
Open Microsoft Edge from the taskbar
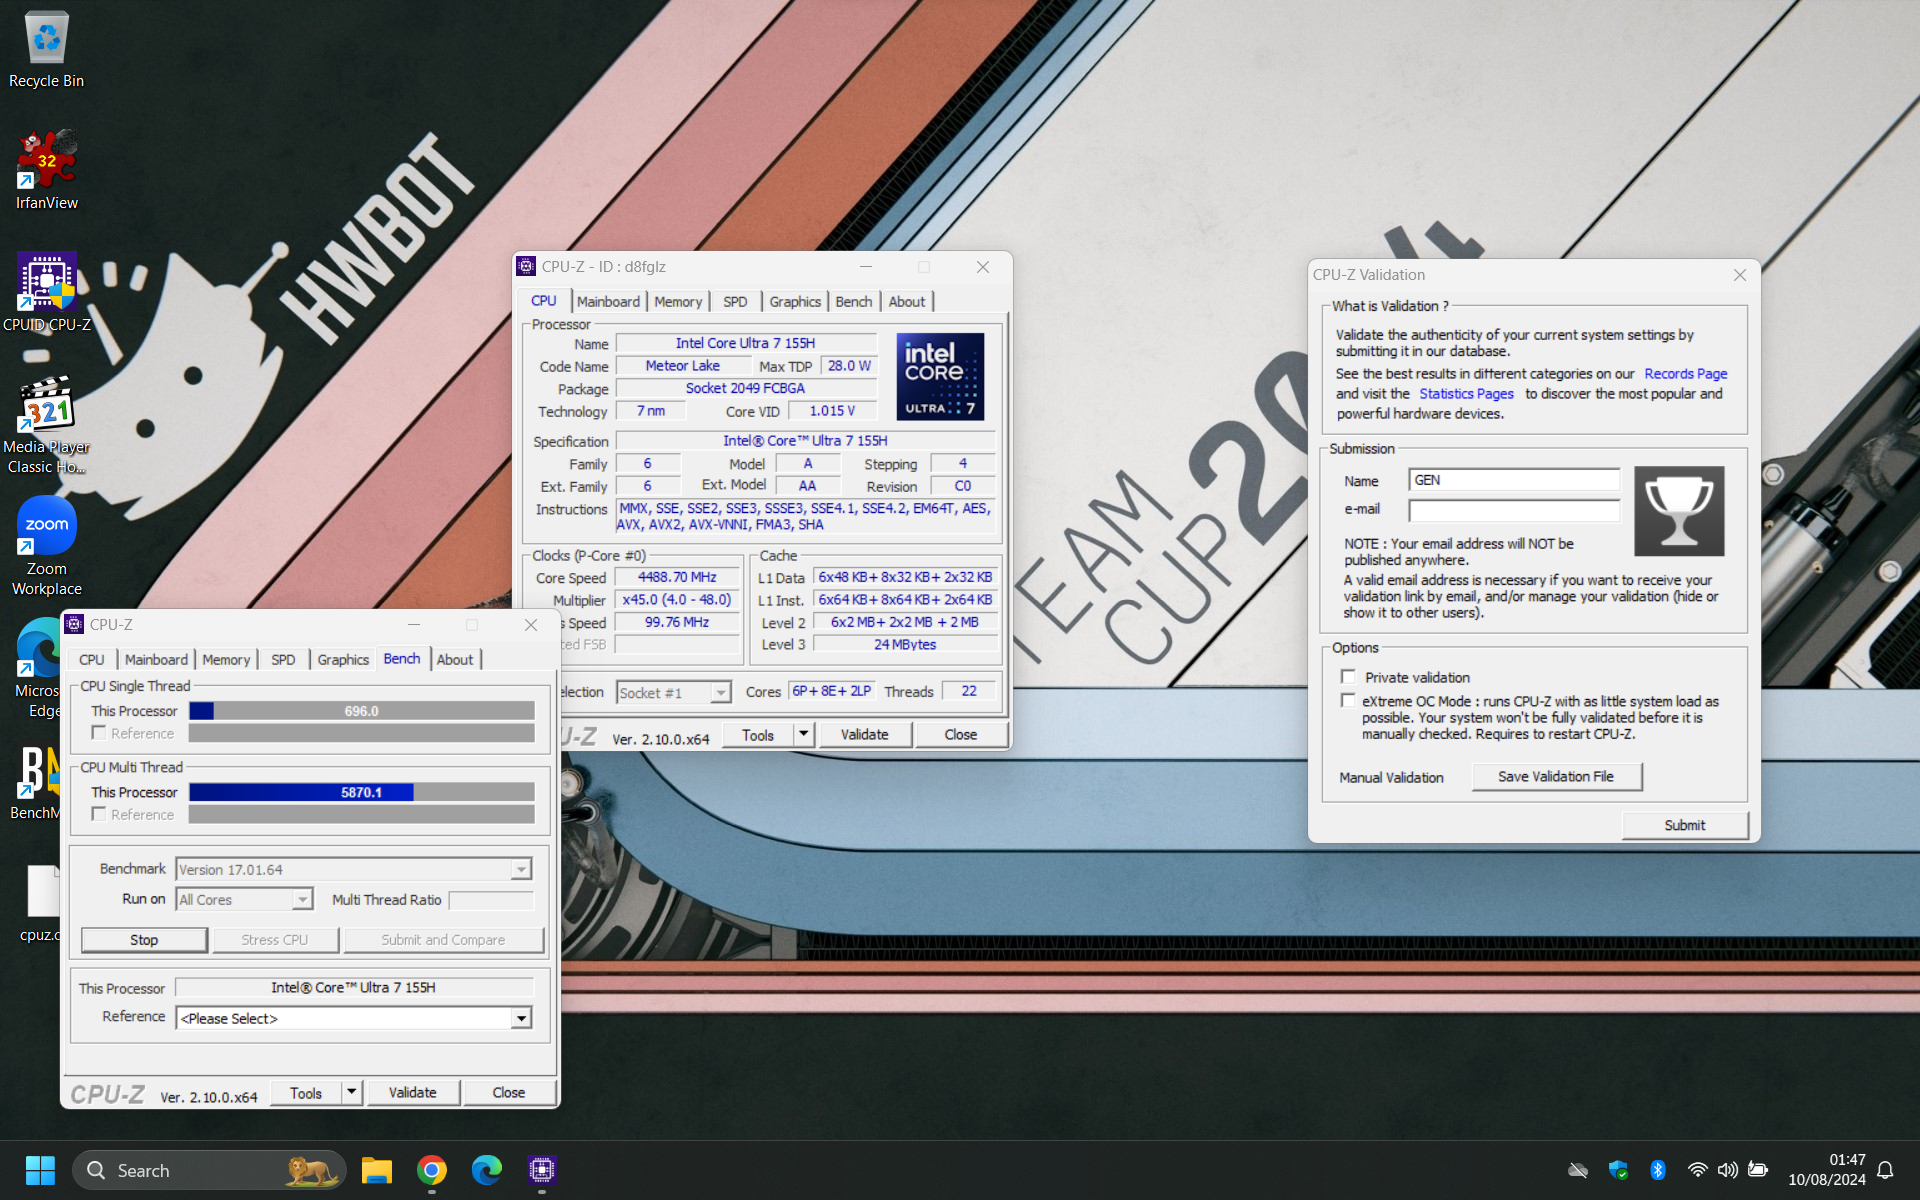coord(487,1170)
